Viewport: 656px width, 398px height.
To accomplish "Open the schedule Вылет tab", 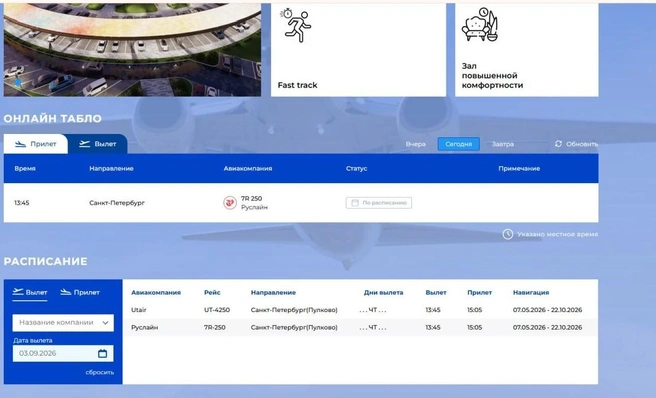I will pos(30,292).
